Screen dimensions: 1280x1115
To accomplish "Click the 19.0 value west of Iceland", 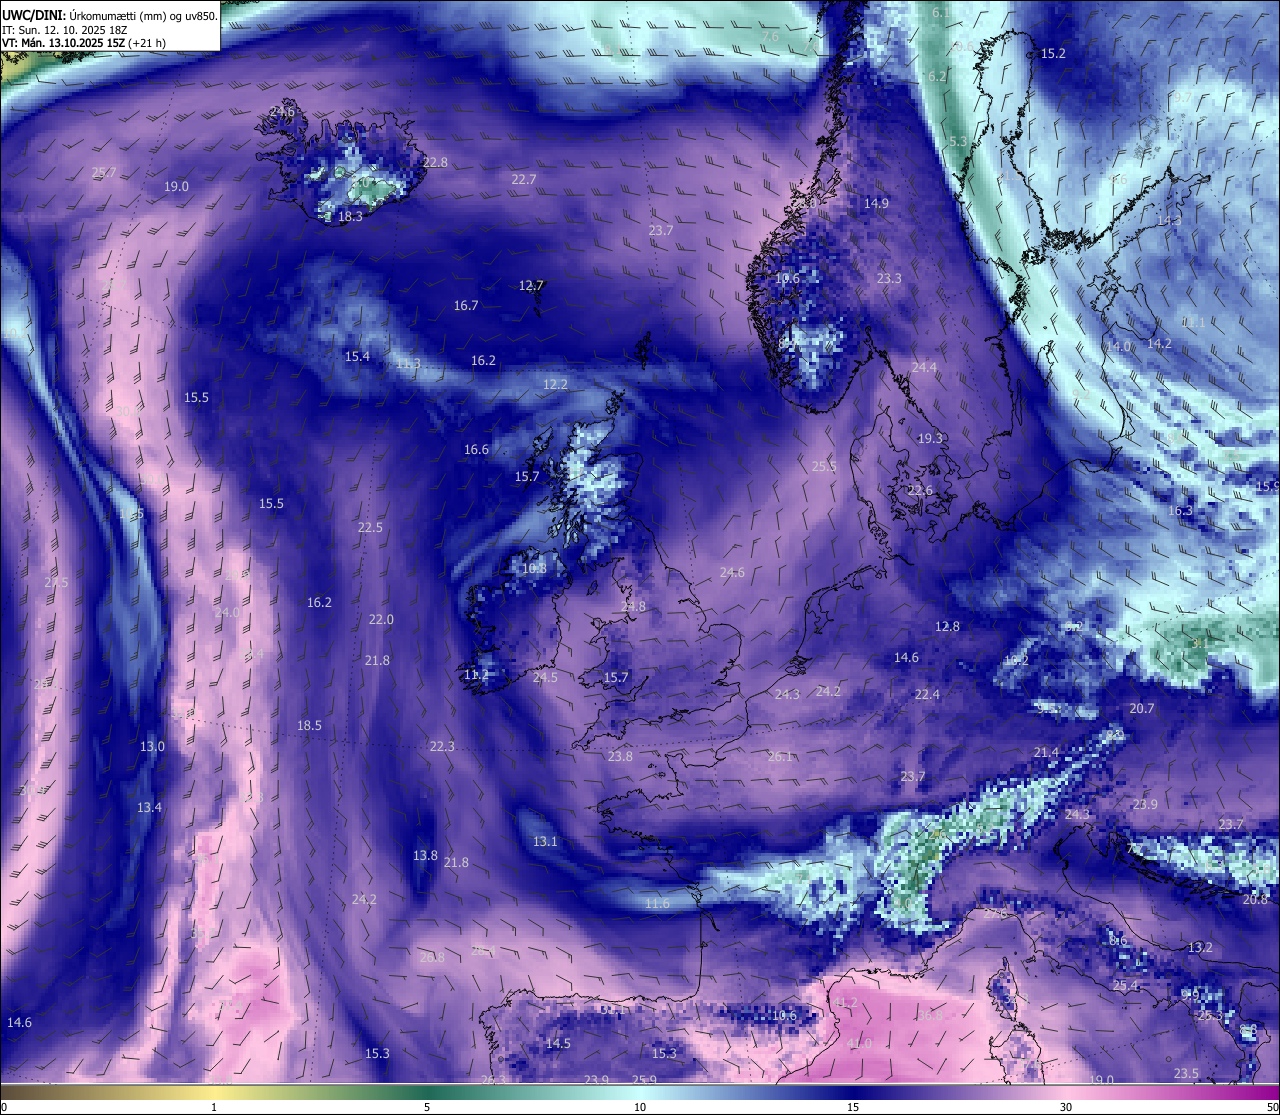I will pos(177,186).
